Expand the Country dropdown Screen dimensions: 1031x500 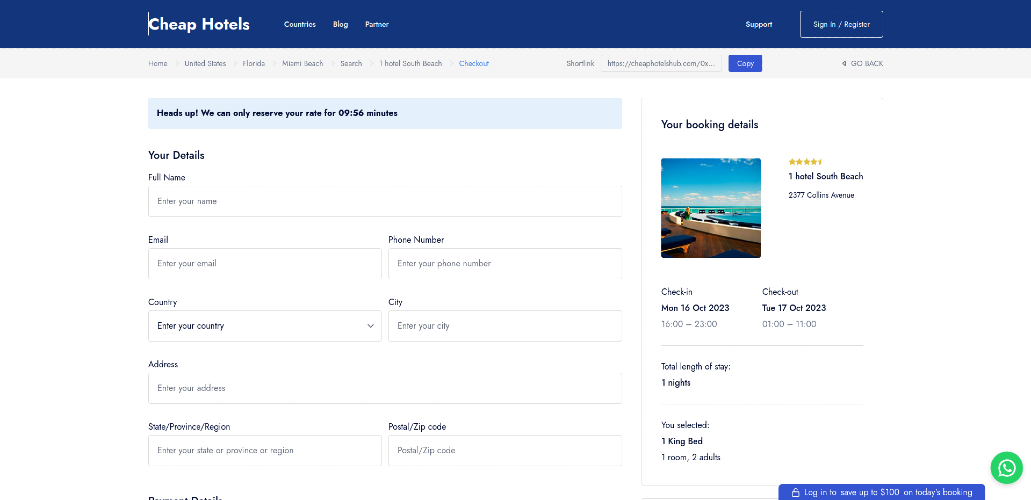coord(265,326)
